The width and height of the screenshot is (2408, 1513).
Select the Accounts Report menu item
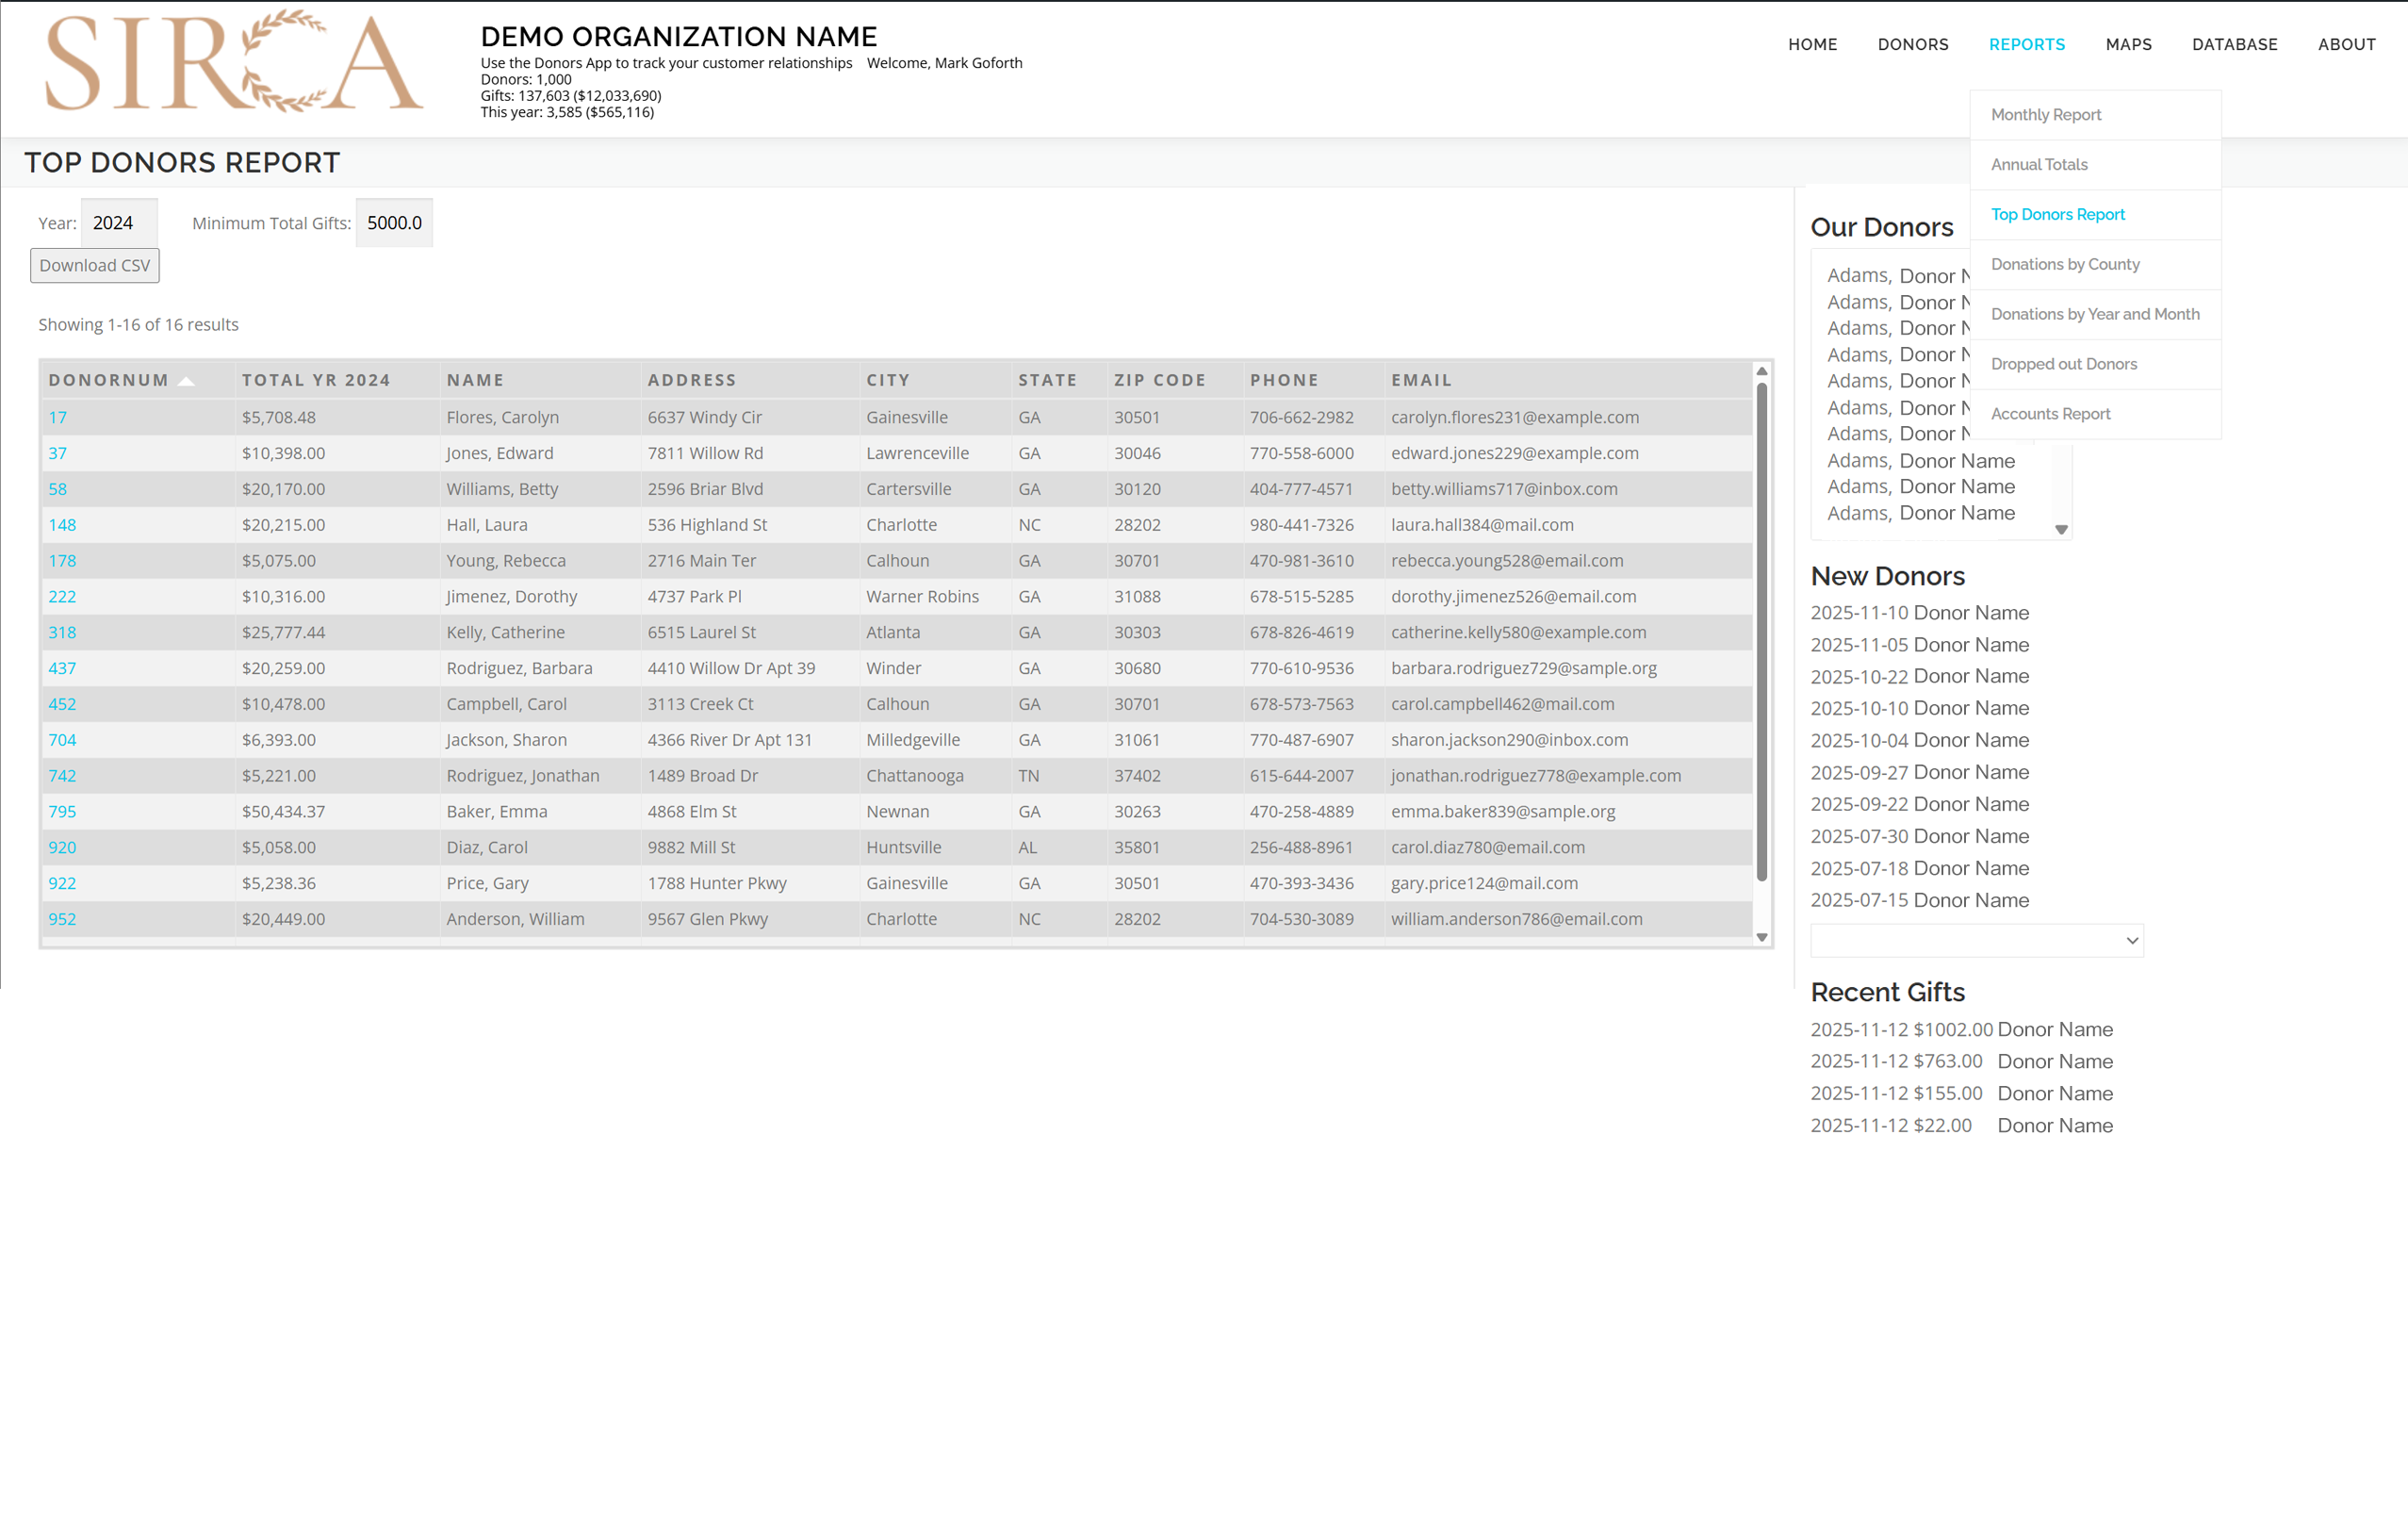tap(2050, 414)
